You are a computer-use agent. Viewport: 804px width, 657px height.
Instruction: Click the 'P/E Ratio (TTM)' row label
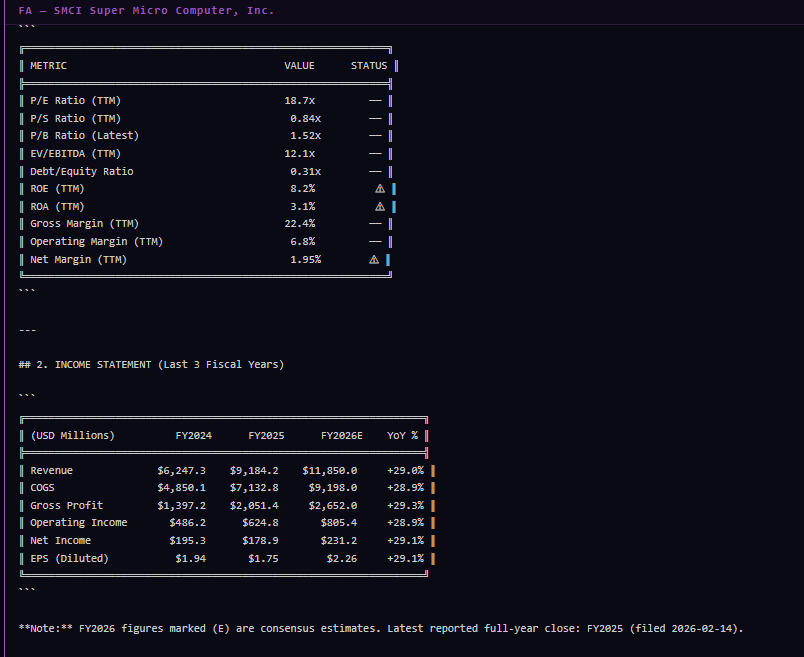(75, 101)
